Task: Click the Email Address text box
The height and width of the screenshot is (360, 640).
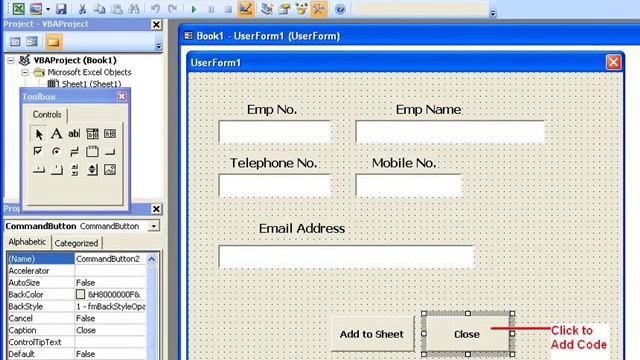Action: tap(346, 257)
